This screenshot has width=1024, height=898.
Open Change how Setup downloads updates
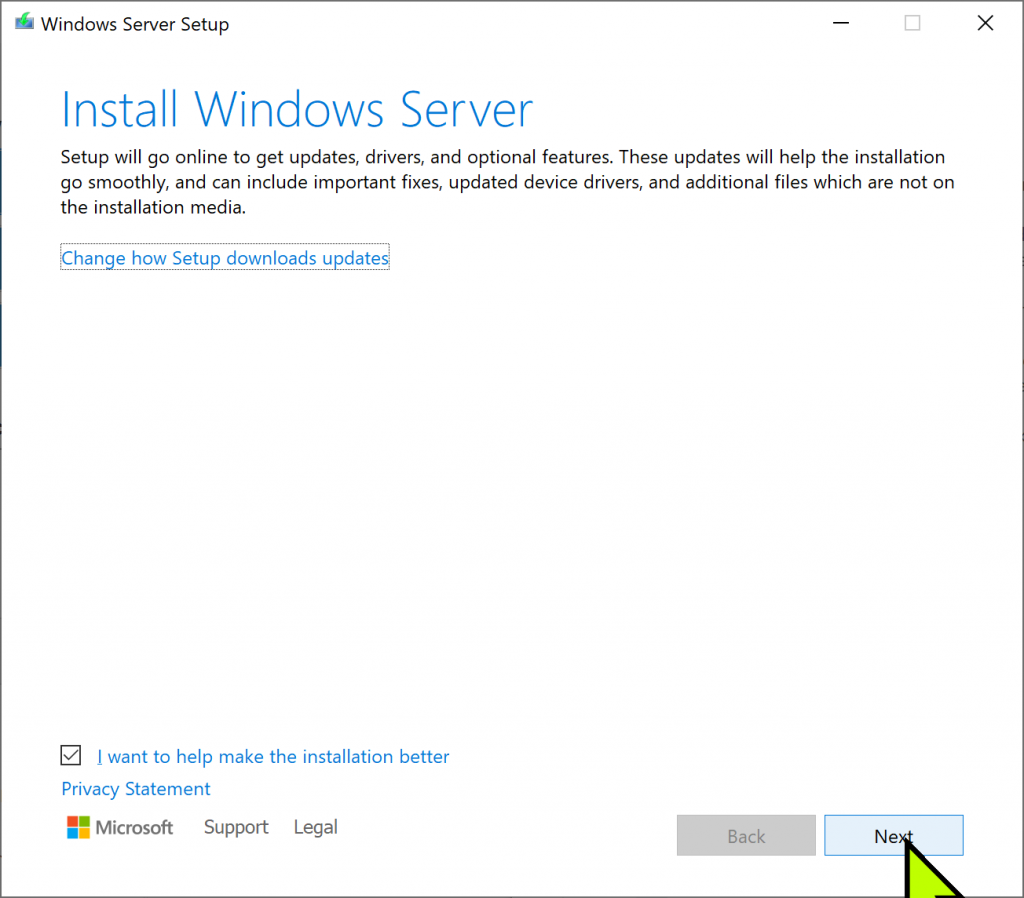click(225, 258)
